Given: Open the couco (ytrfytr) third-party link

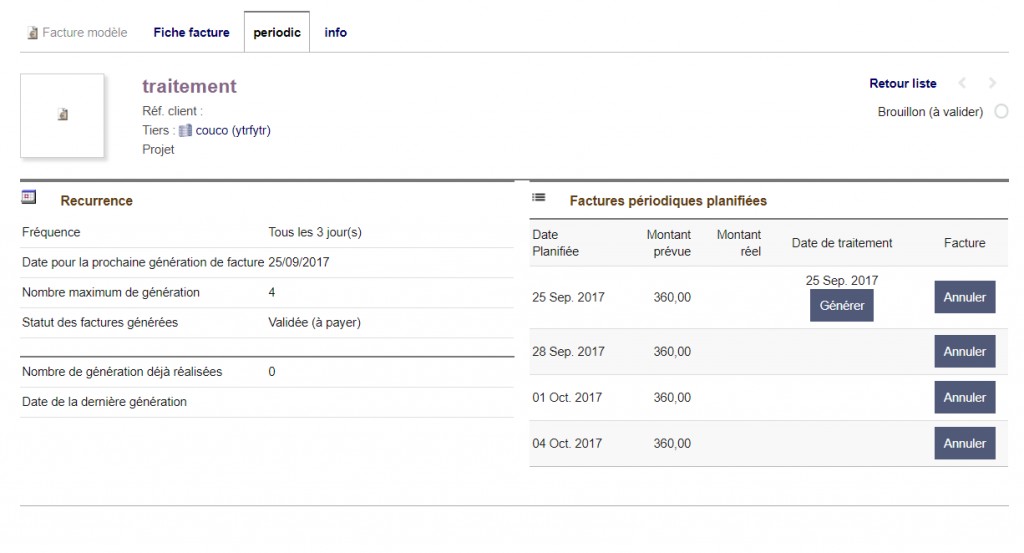Looking at the screenshot, I should click(x=232, y=131).
